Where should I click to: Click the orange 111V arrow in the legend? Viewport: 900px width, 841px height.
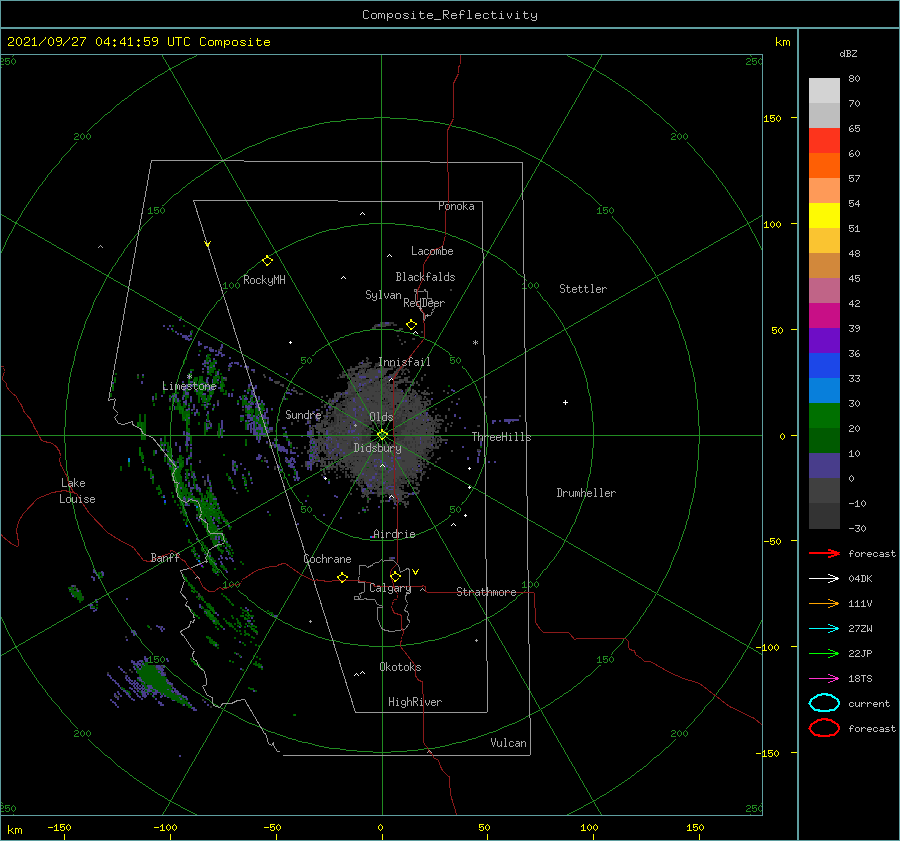824,603
